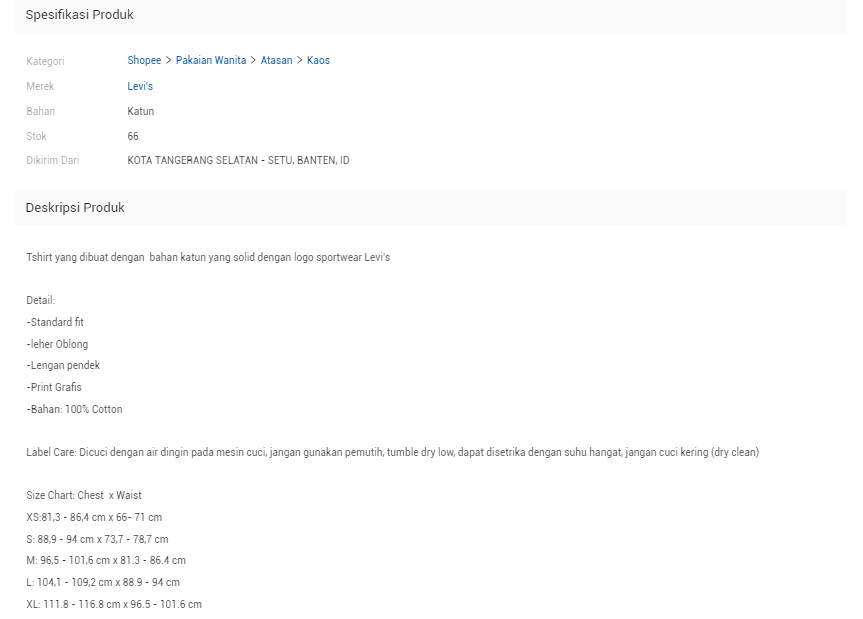Open the Atasan category link
The image size is (863, 619).
coord(276,61)
